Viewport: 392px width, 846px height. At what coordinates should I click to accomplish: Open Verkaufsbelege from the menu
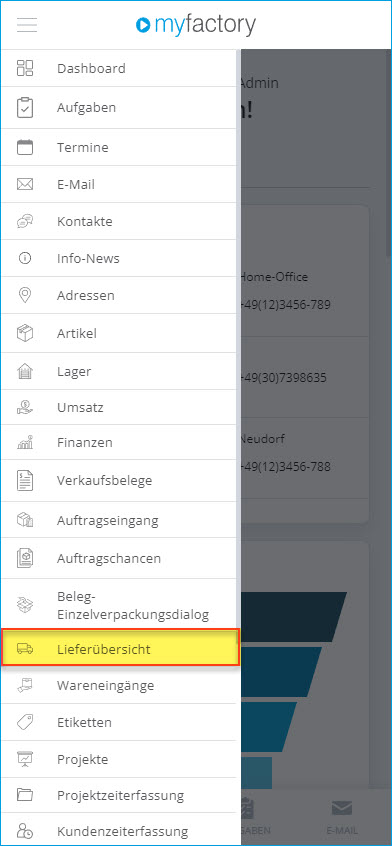(x=119, y=481)
